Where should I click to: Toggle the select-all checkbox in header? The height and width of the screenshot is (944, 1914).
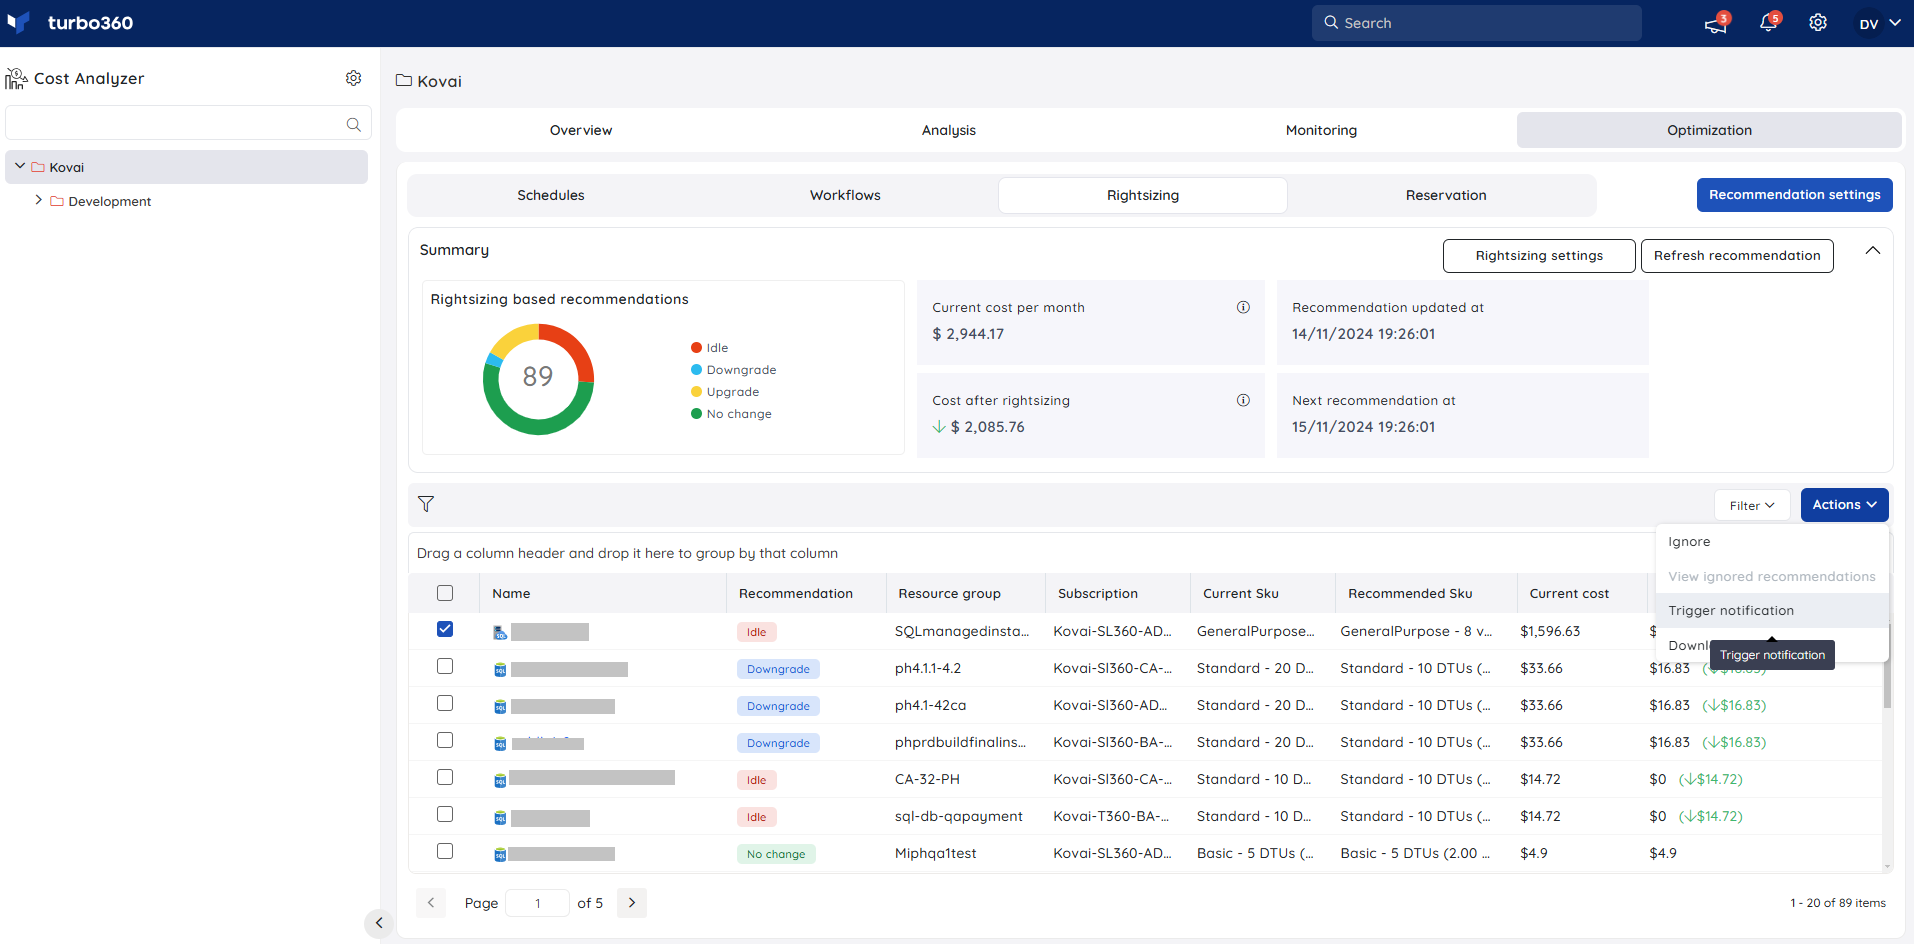pyautogui.click(x=445, y=593)
